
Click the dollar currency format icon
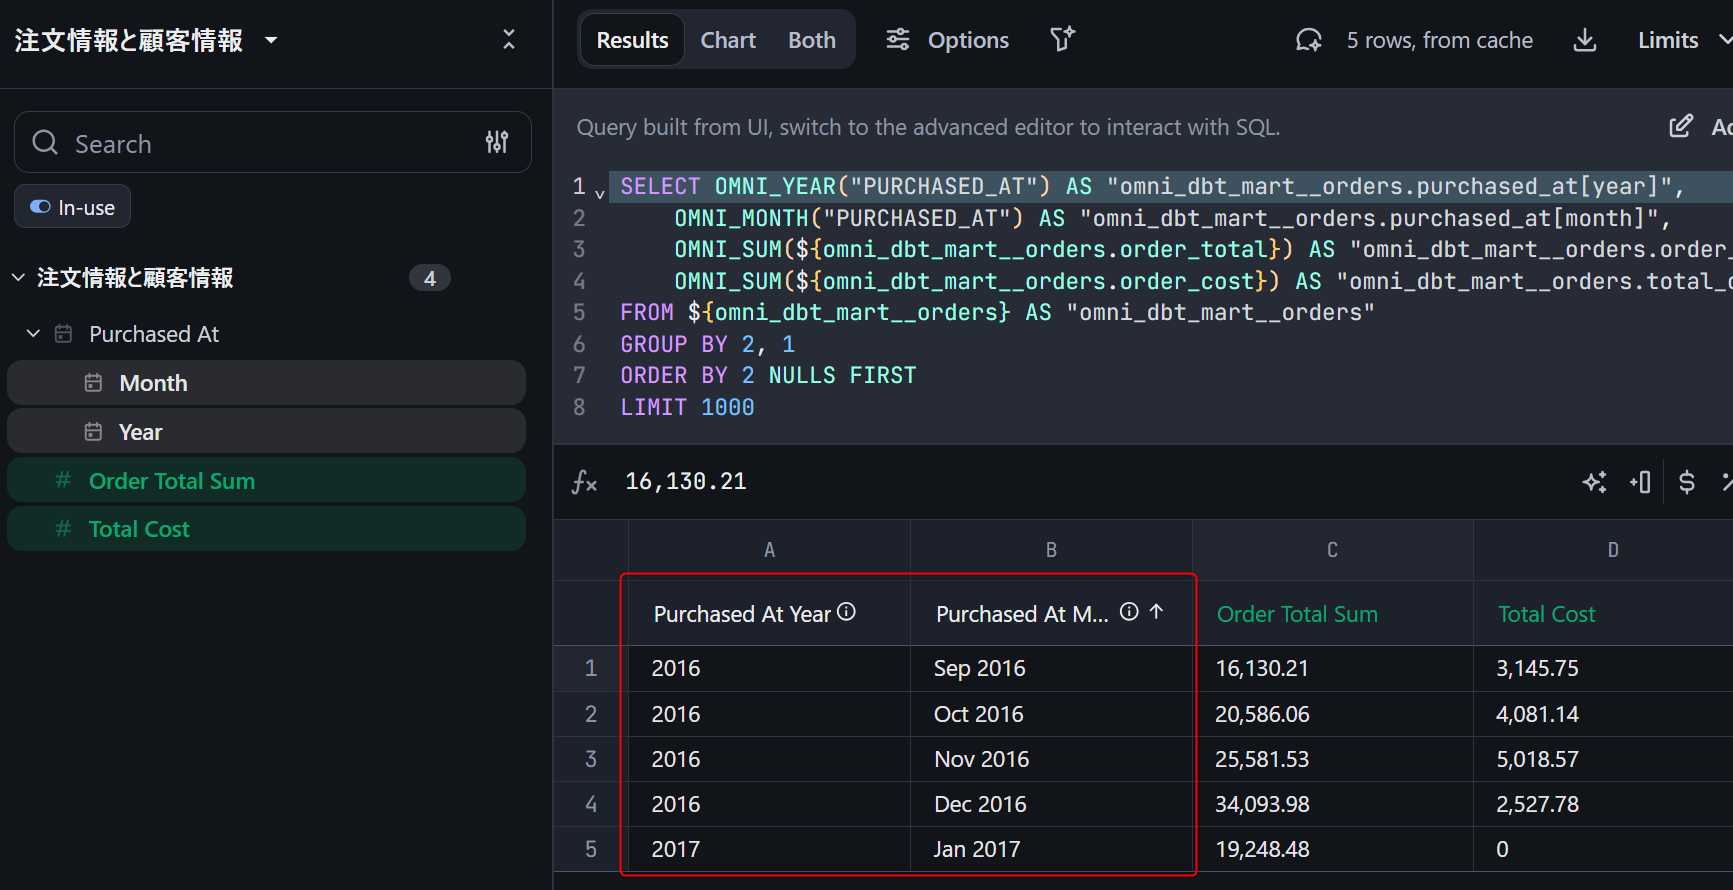pos(1686,482)
